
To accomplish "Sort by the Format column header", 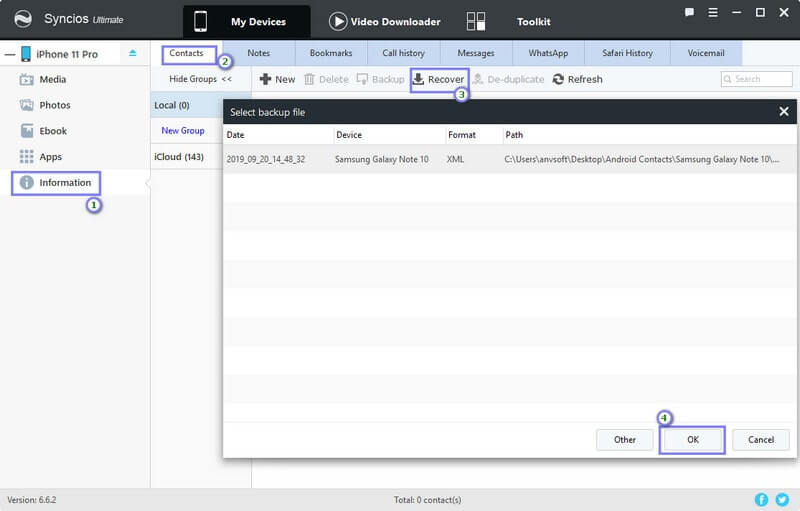I will tap(473, 135).
